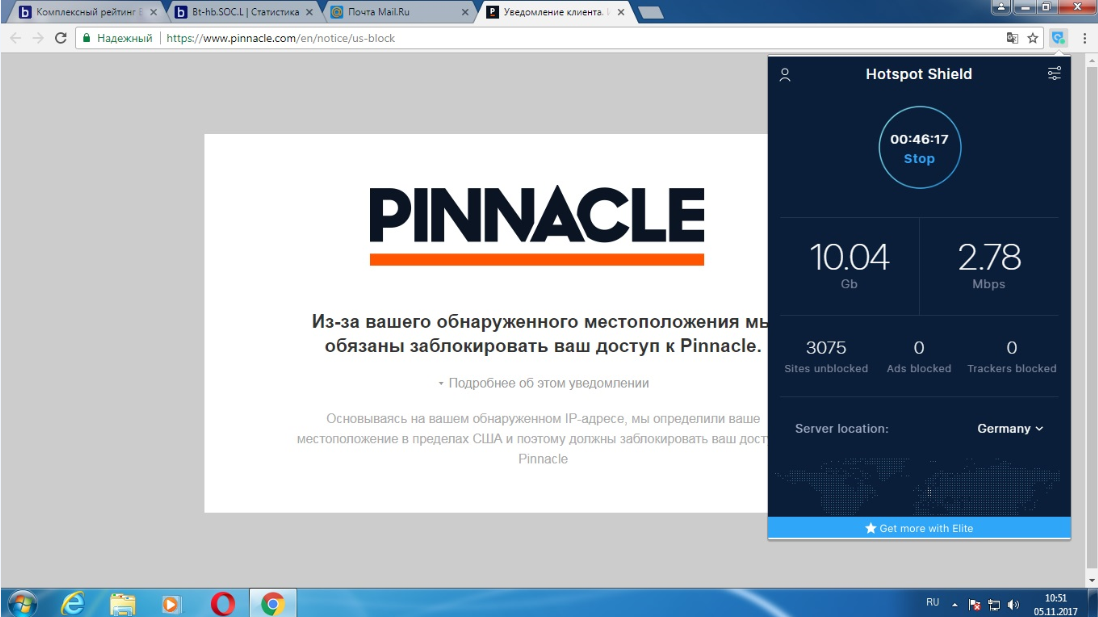Open Windows Explorer folder from taskbar

point(123,604)
